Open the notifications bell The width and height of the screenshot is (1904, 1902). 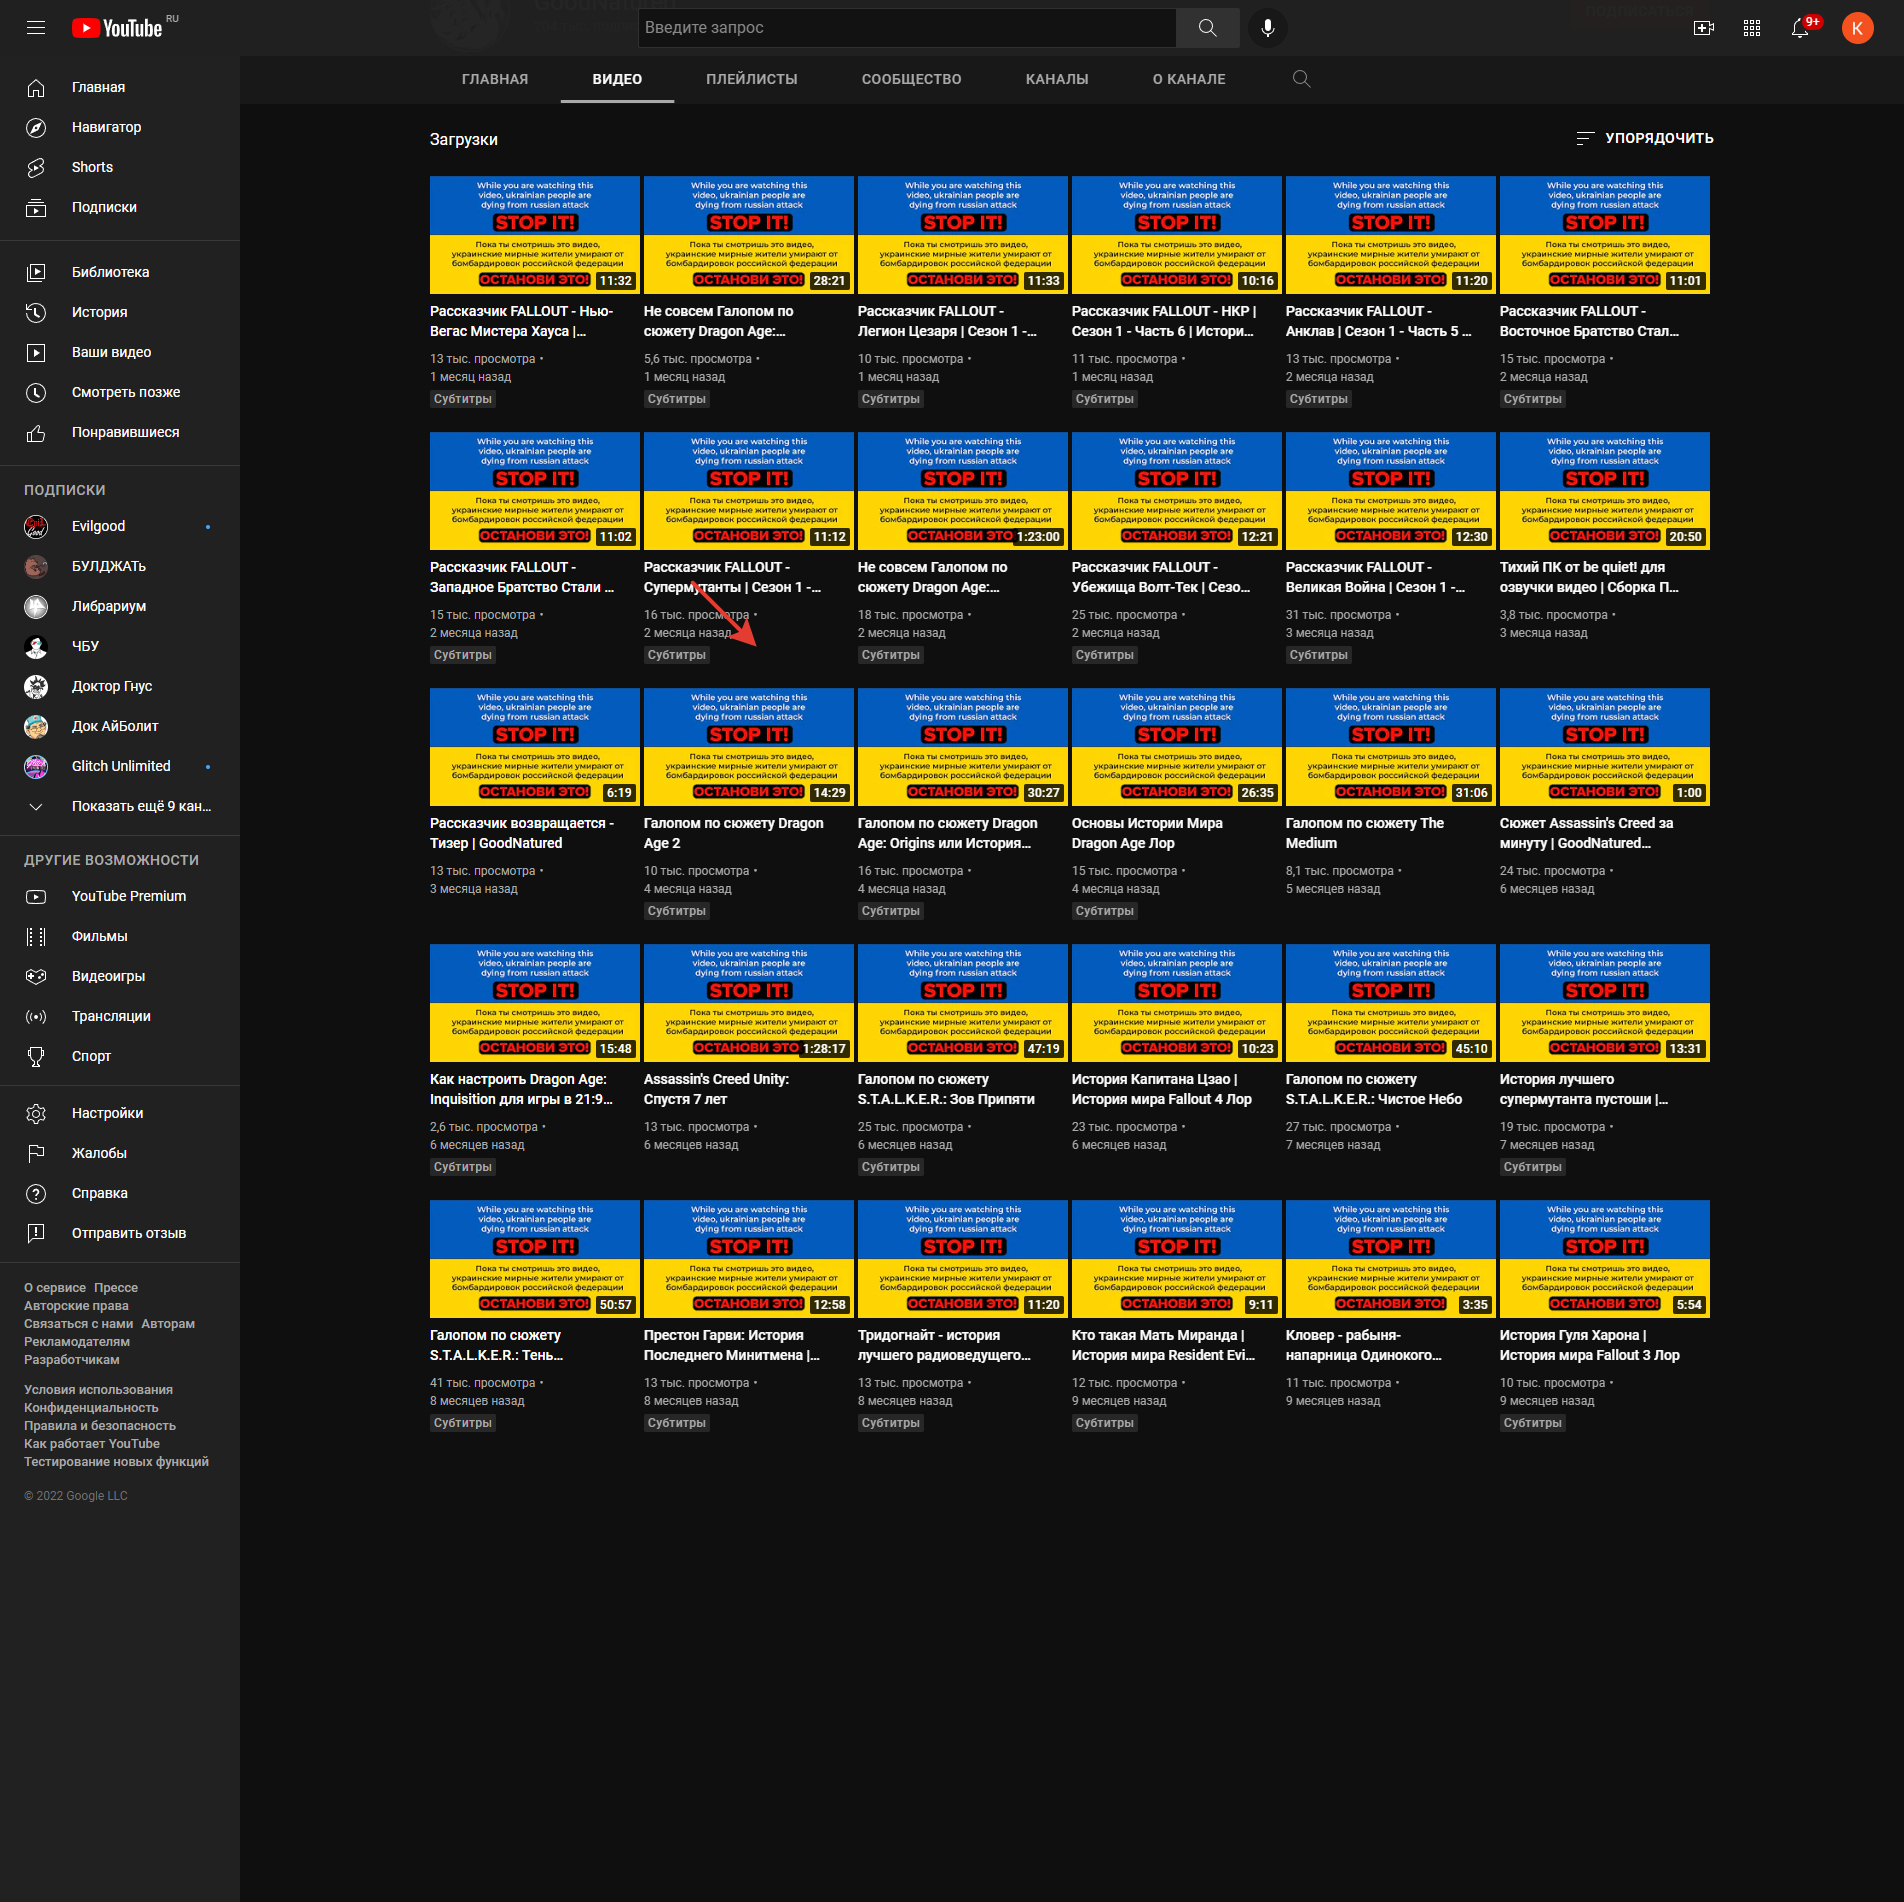(1800, 28)
